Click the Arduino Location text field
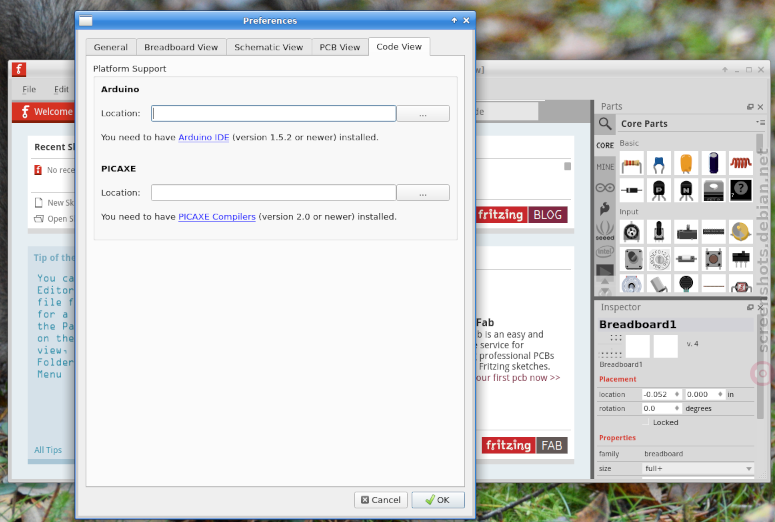This screenshot has height=522, width=775. pyautogui.click(x=274, y=113)
